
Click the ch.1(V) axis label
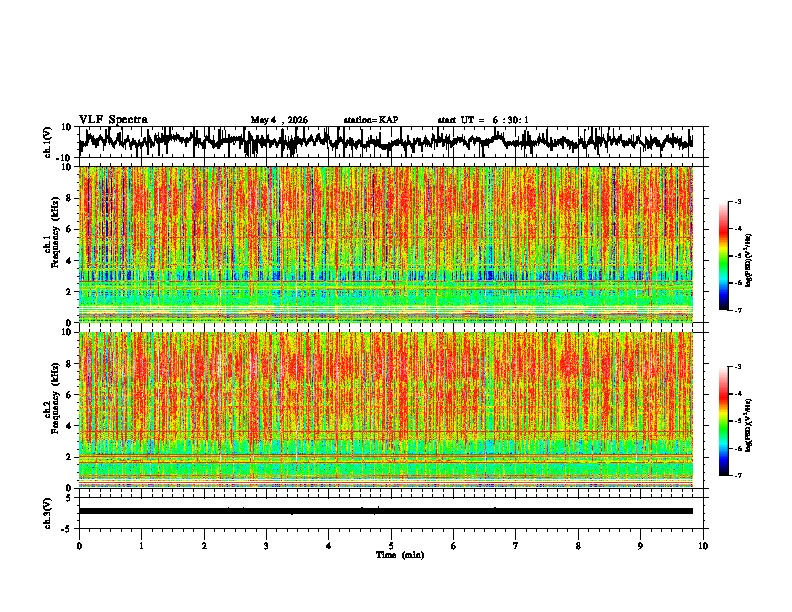click(48, 142)
